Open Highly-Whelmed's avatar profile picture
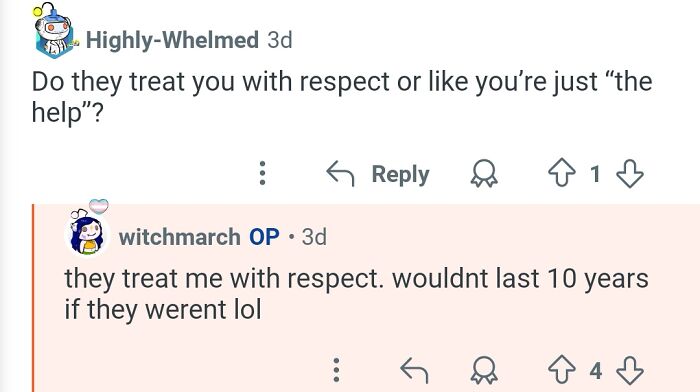Screen dimensions: 700x392 tap(54, 31)
